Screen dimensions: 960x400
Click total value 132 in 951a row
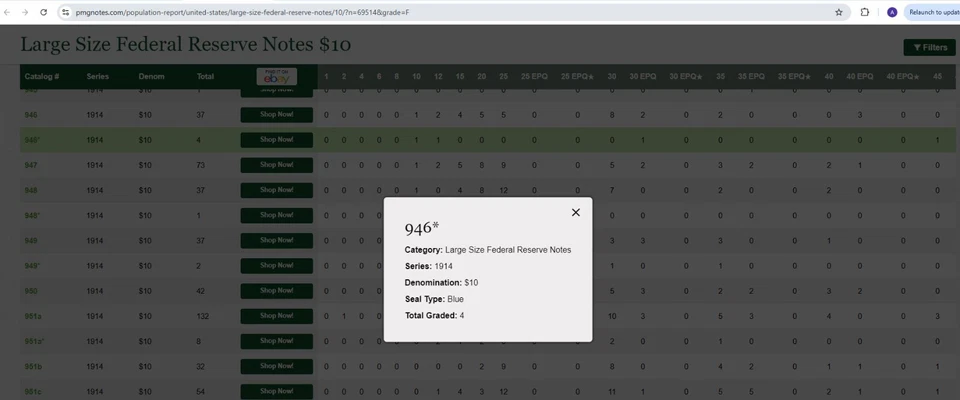click(x=203, y=316)
